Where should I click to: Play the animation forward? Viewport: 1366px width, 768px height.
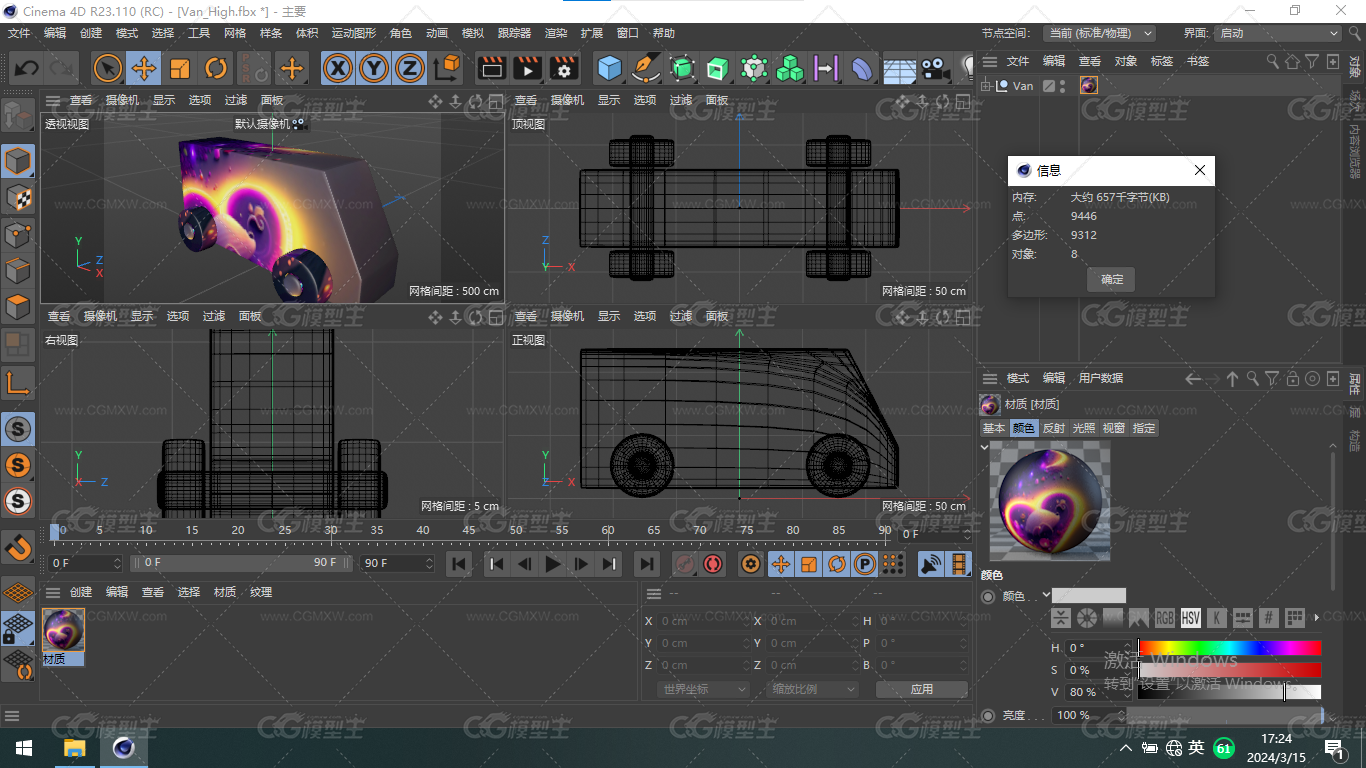click(x=552, y=564)
